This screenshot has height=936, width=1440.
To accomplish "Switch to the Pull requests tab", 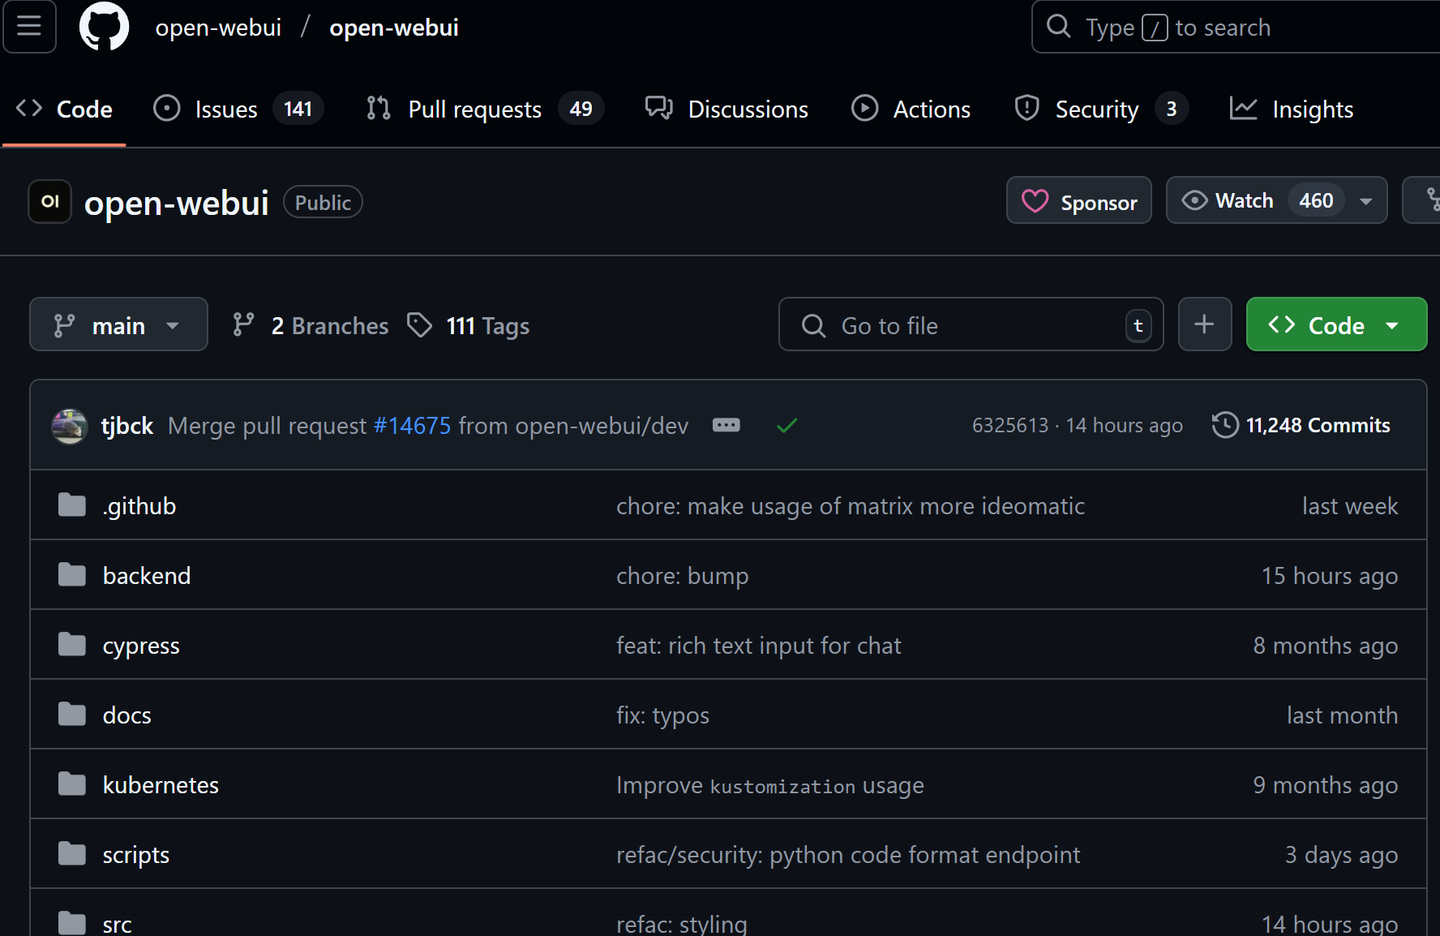I will 475,108.
